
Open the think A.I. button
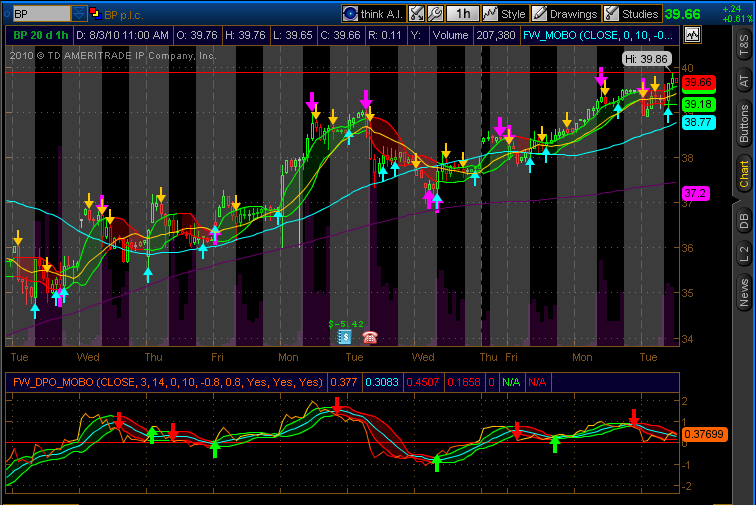[x=373, y=14]
